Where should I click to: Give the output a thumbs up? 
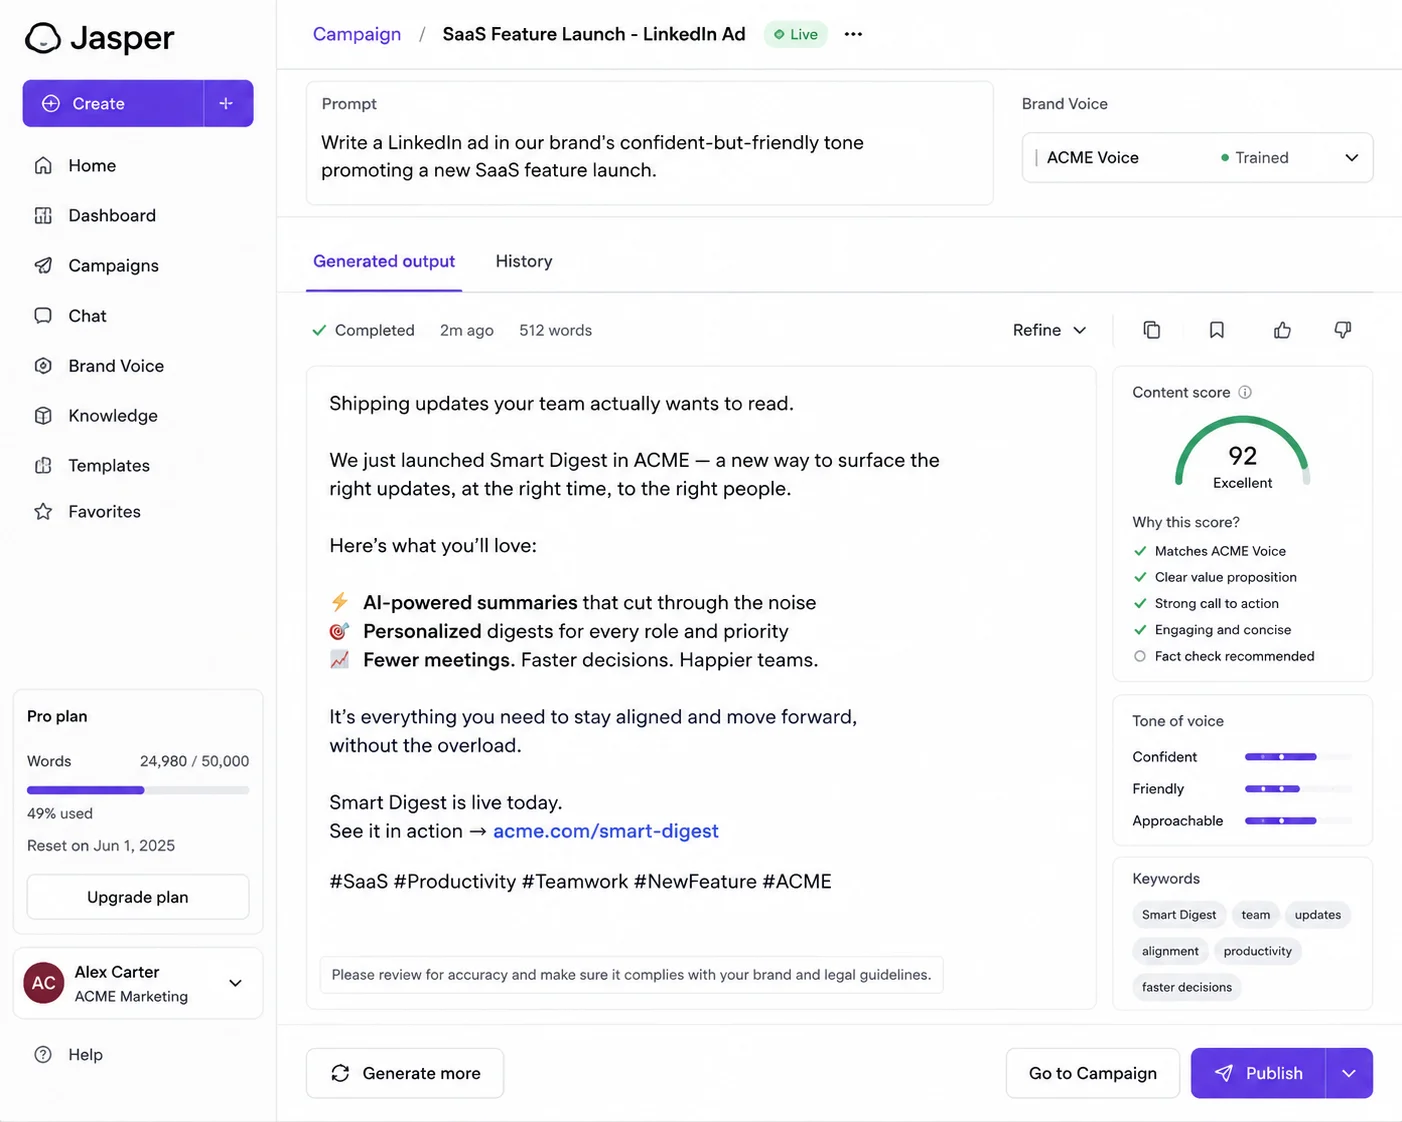[x=1282, y=330]
